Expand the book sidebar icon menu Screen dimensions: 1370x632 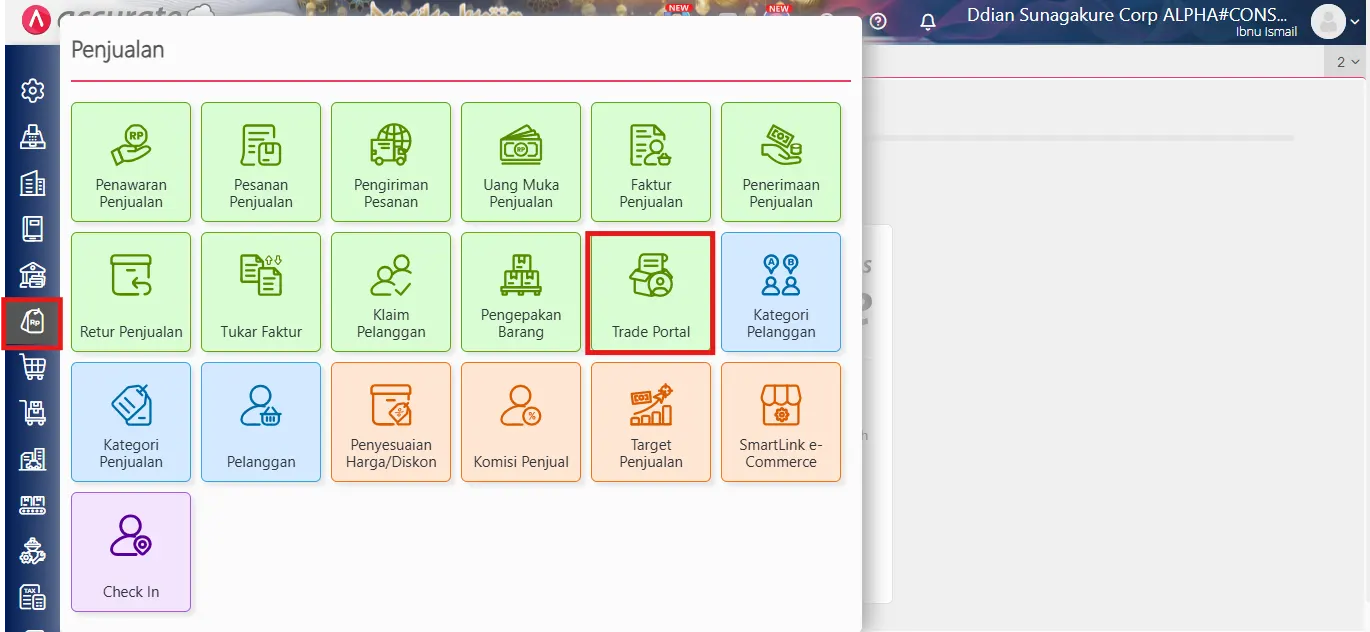pyautogui.click(x=32, y=228)
